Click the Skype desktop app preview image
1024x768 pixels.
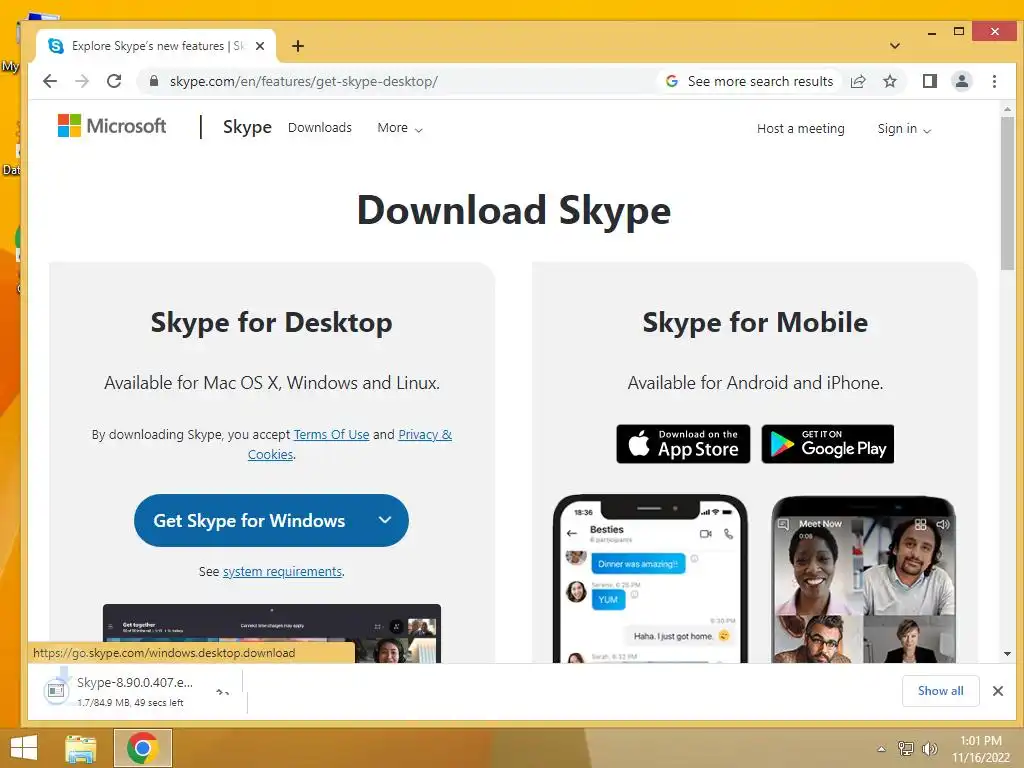(x=272, y=633)
